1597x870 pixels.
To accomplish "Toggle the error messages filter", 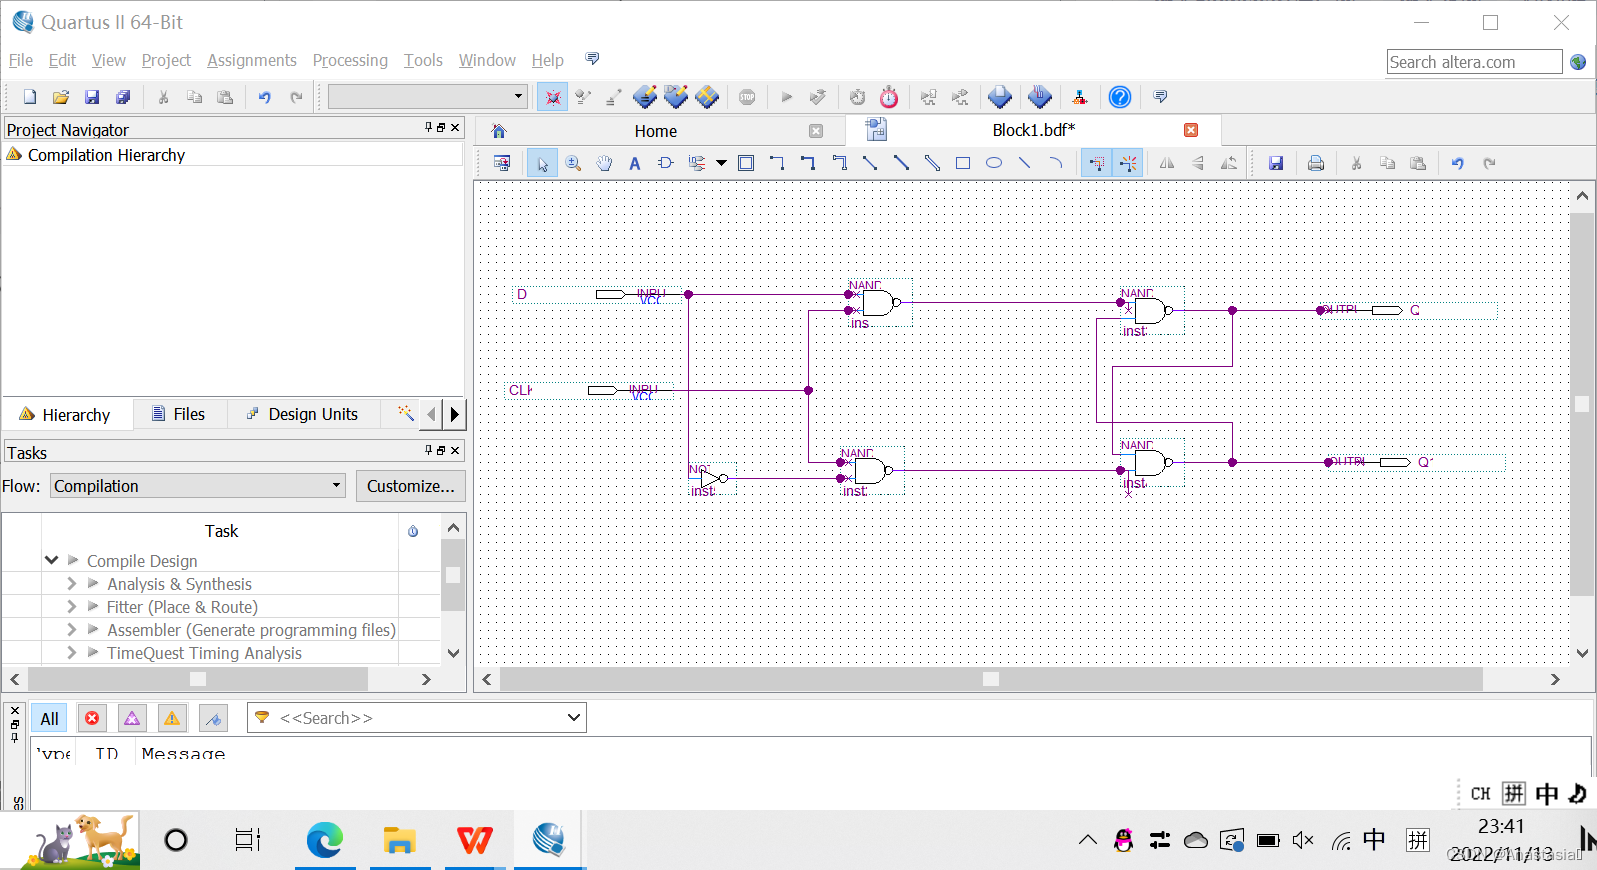I will pos(92,718).
